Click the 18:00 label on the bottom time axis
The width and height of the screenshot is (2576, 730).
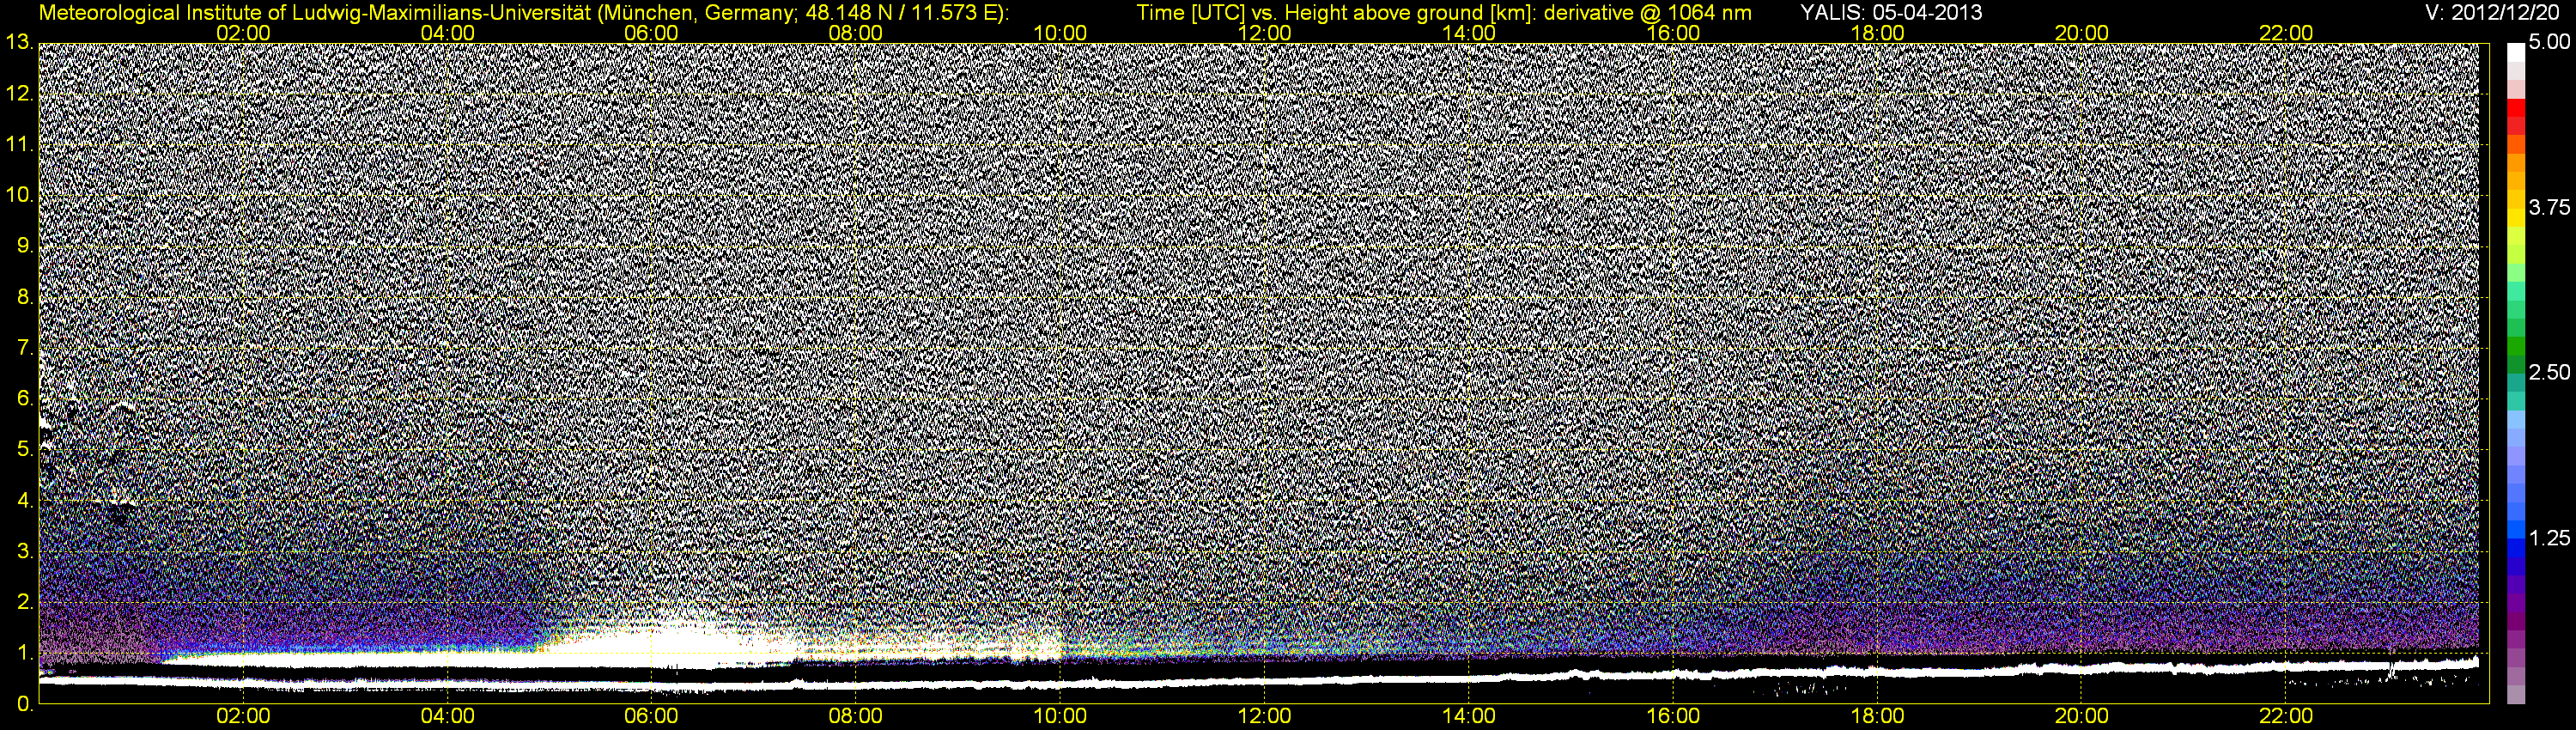pyautogui.click(x=1877, y=716)
